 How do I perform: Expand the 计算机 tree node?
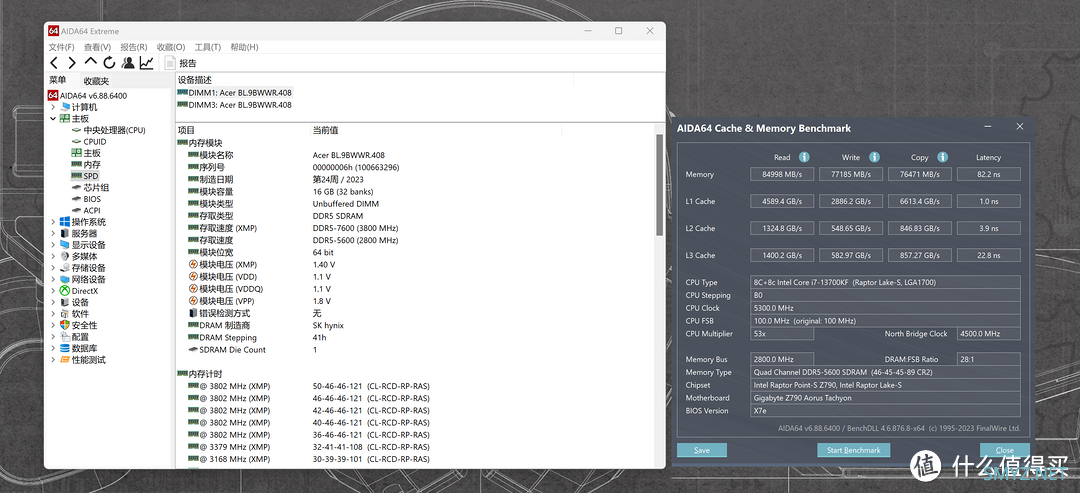53,107
